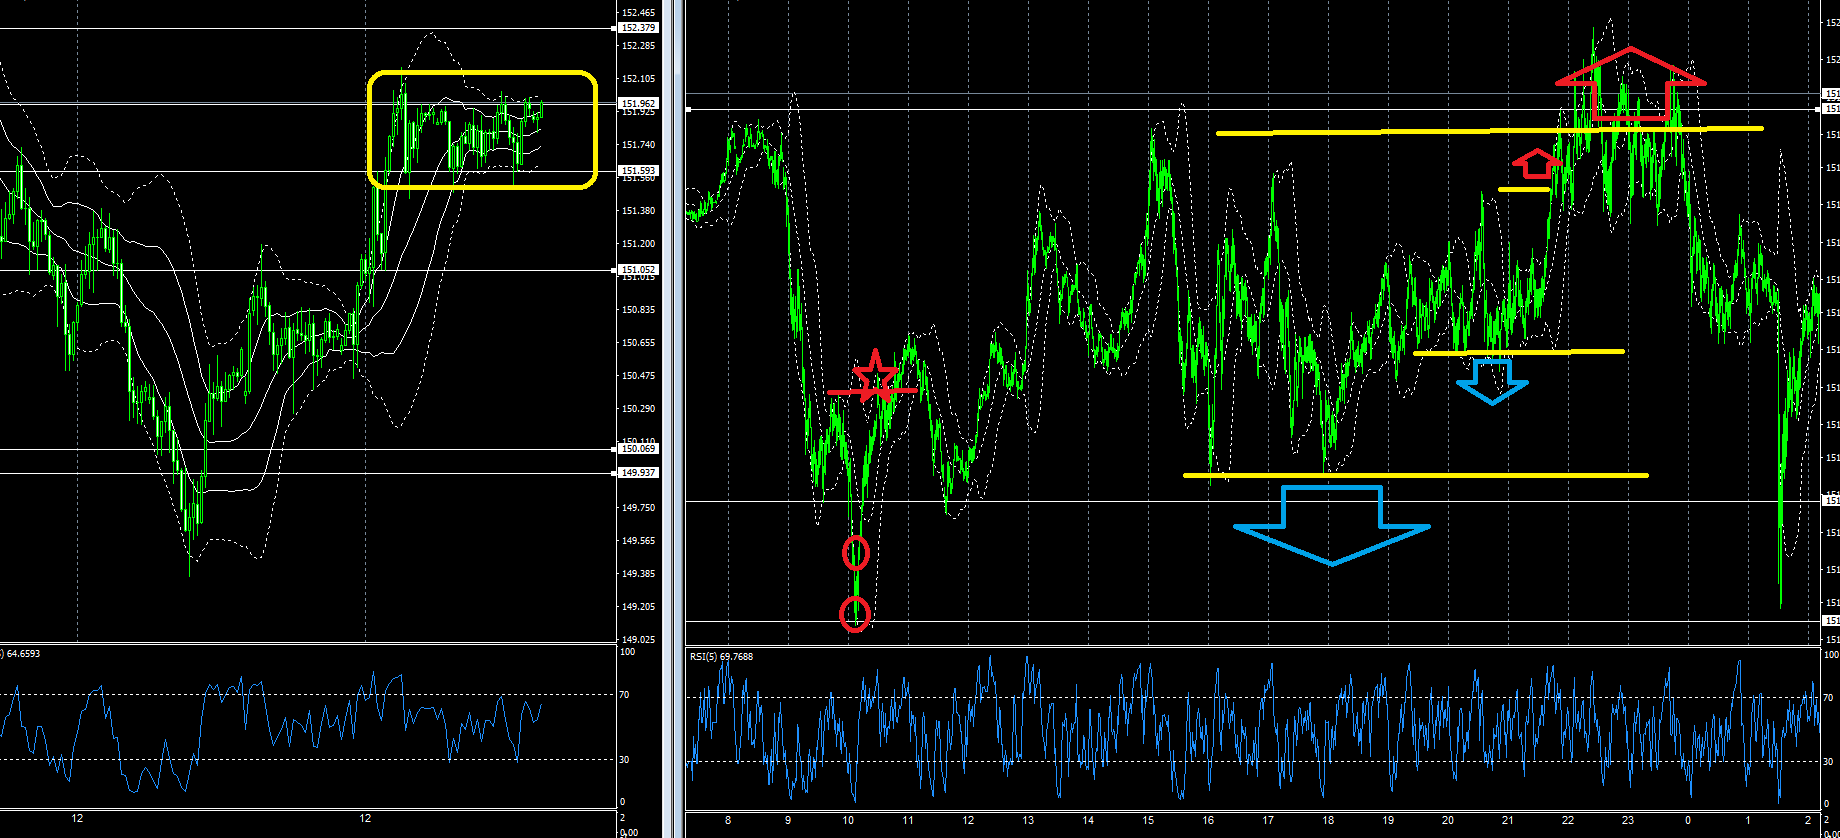The width and height of the screenshot is (1840, 838).
Task: Click 149.385 on the left price scale
Action: pyautogui.click(x=639, y=574)
